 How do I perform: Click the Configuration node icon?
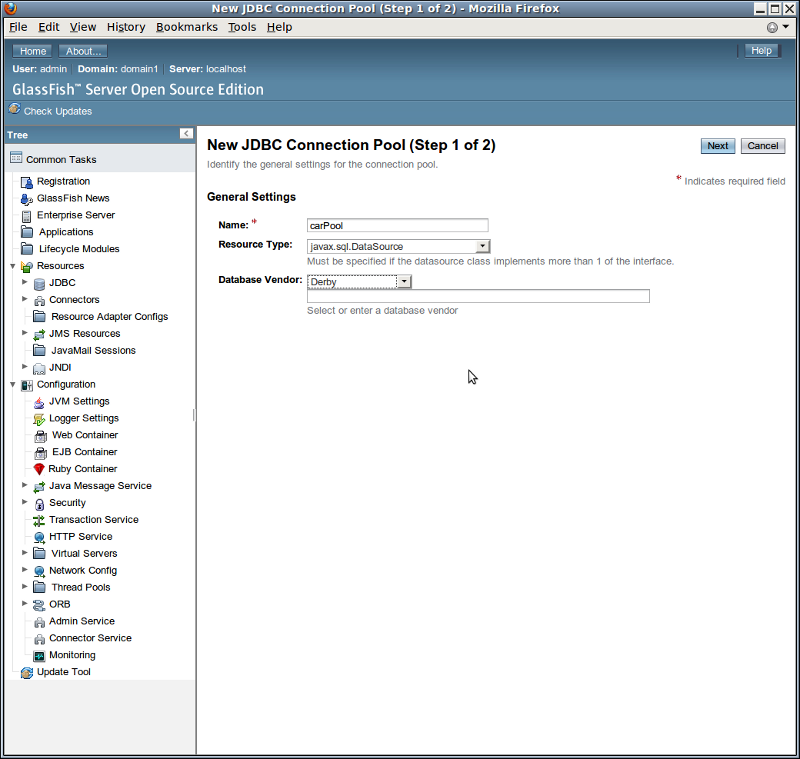[27, 385]
